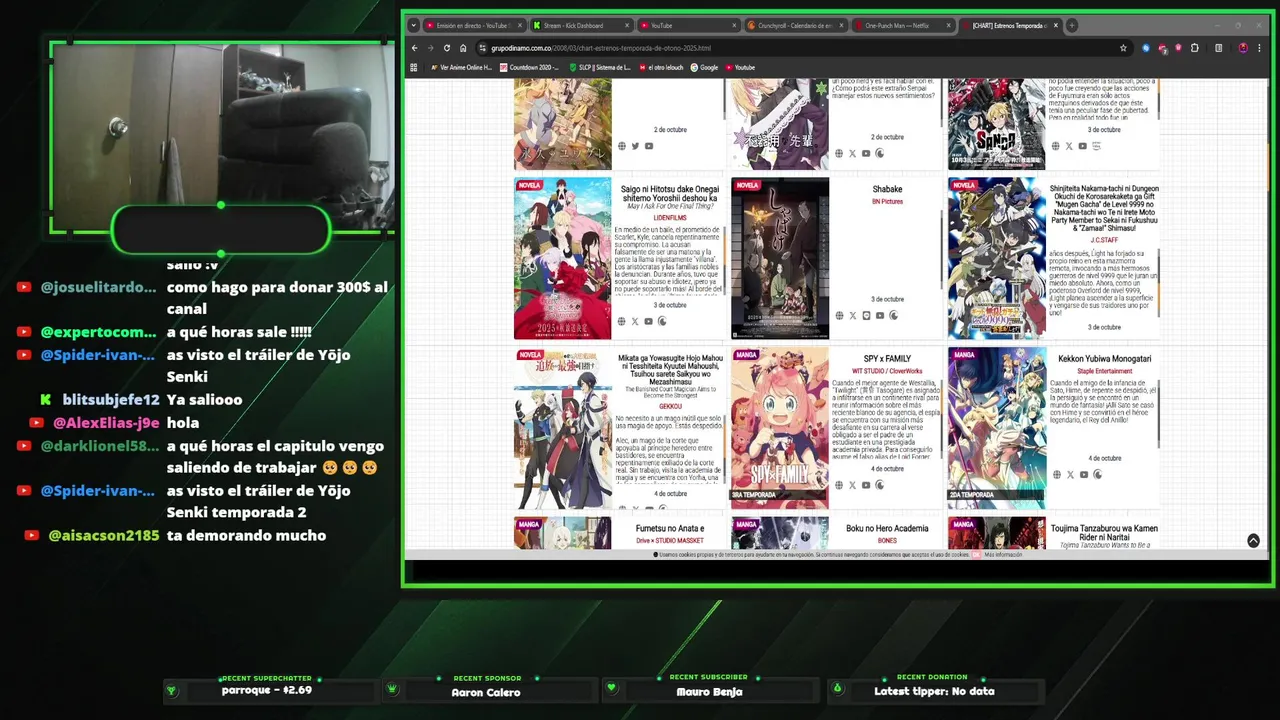1280x720 pixels.
Task: Open the BN Pictures studio link
Action: coord(887,201)
